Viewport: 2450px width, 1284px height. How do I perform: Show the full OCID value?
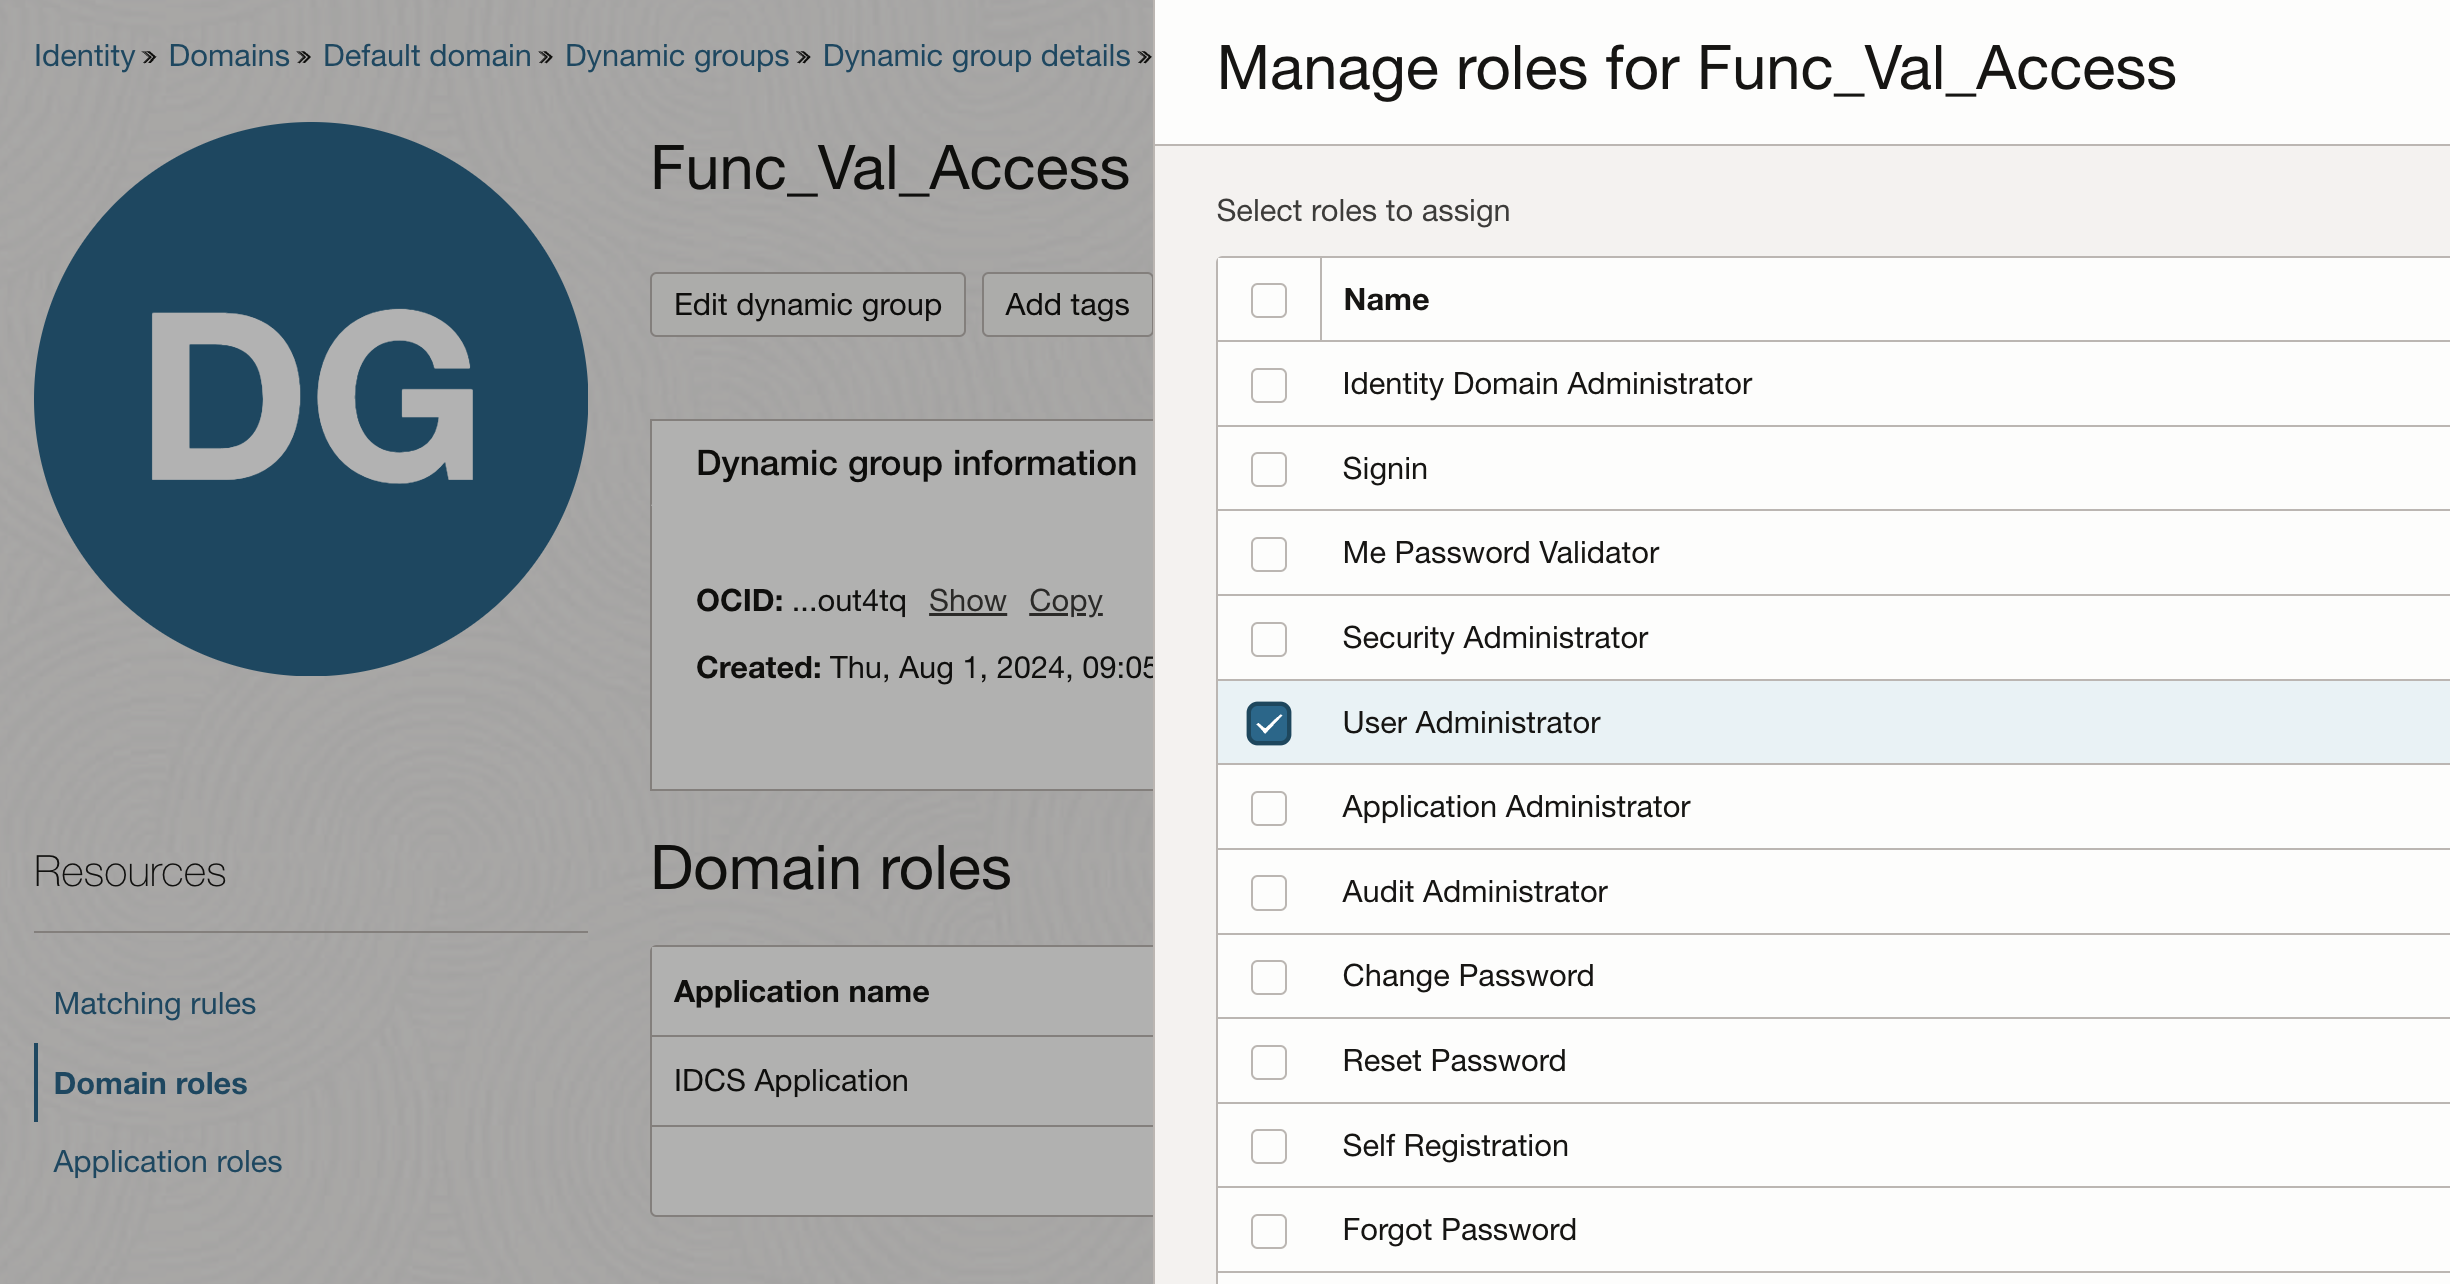tap(967, 600)
